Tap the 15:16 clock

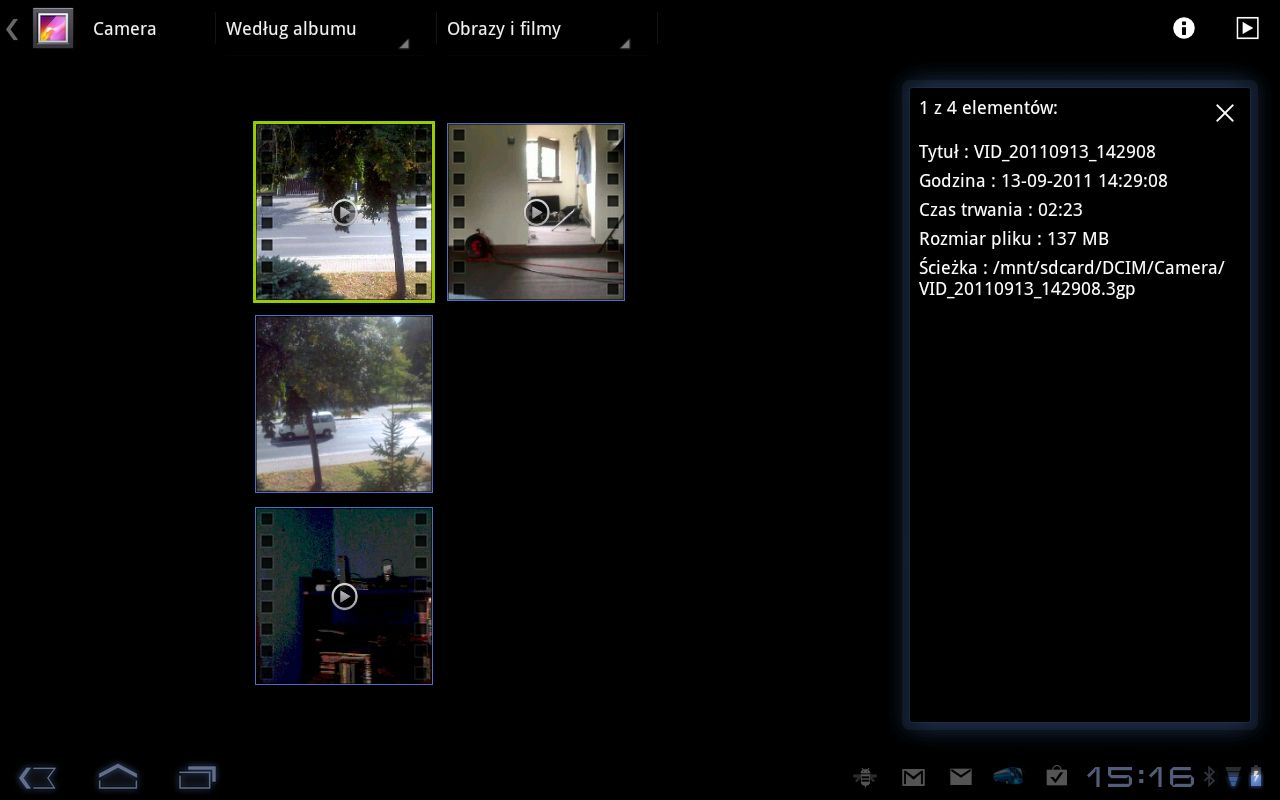click(x=1141, y=777)
